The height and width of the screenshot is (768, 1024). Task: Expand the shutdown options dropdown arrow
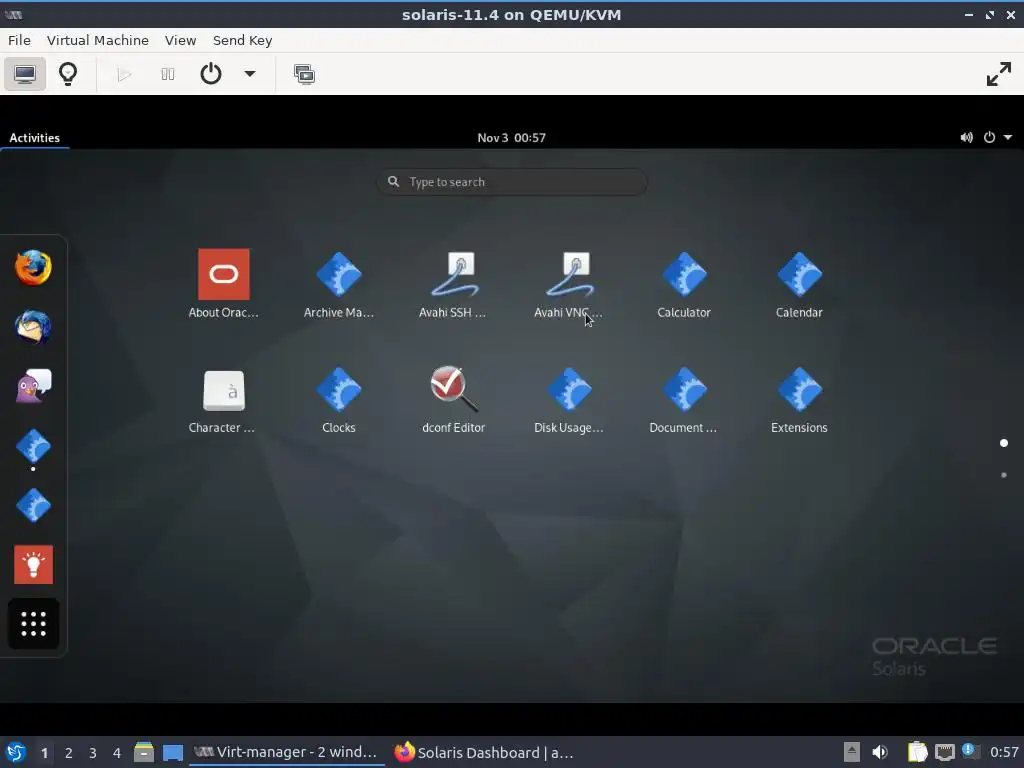click(x=249, y=74)
